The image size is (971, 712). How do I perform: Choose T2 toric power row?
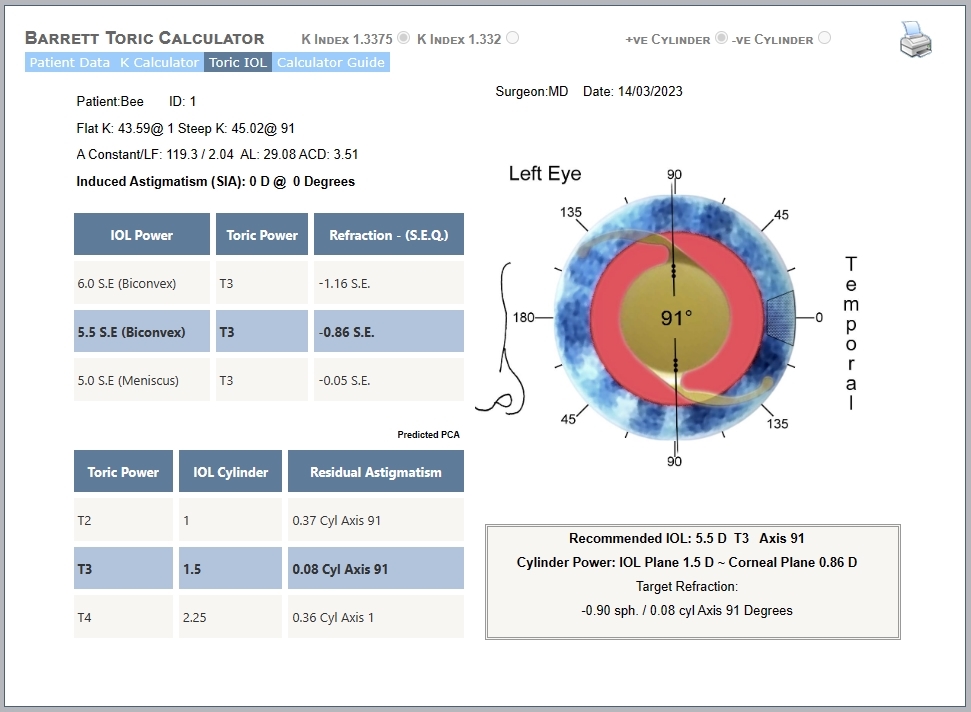pos(269,520)
